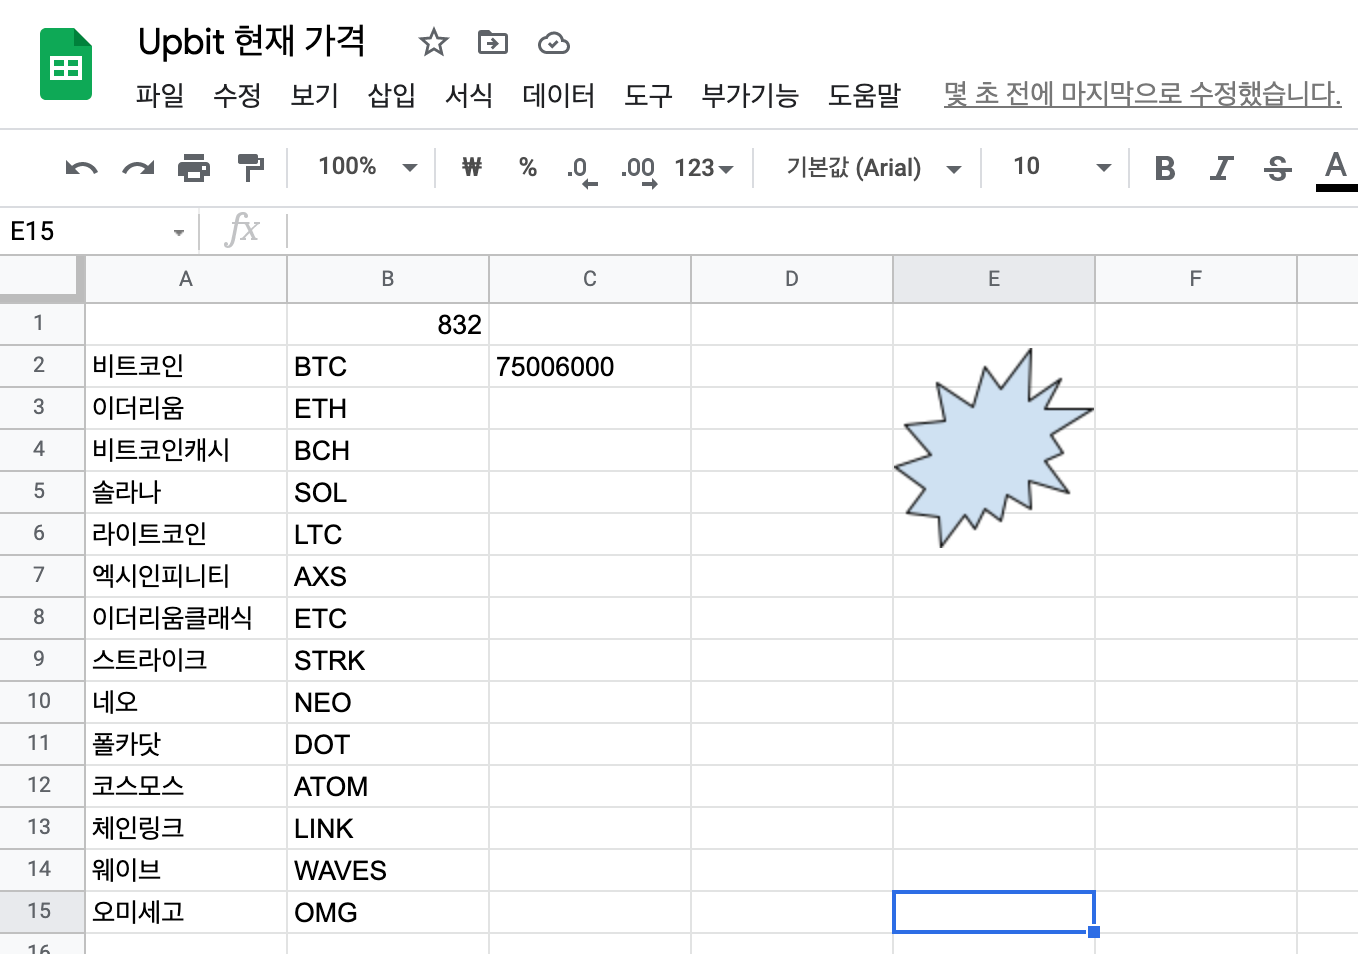The image size is (1358, 954).
Task: Toggle strikethrough formatting
Action: pos(1277,168)
